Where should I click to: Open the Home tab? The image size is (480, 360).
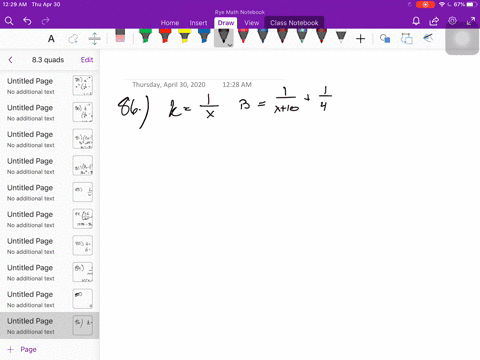click(x=170, y=23)
